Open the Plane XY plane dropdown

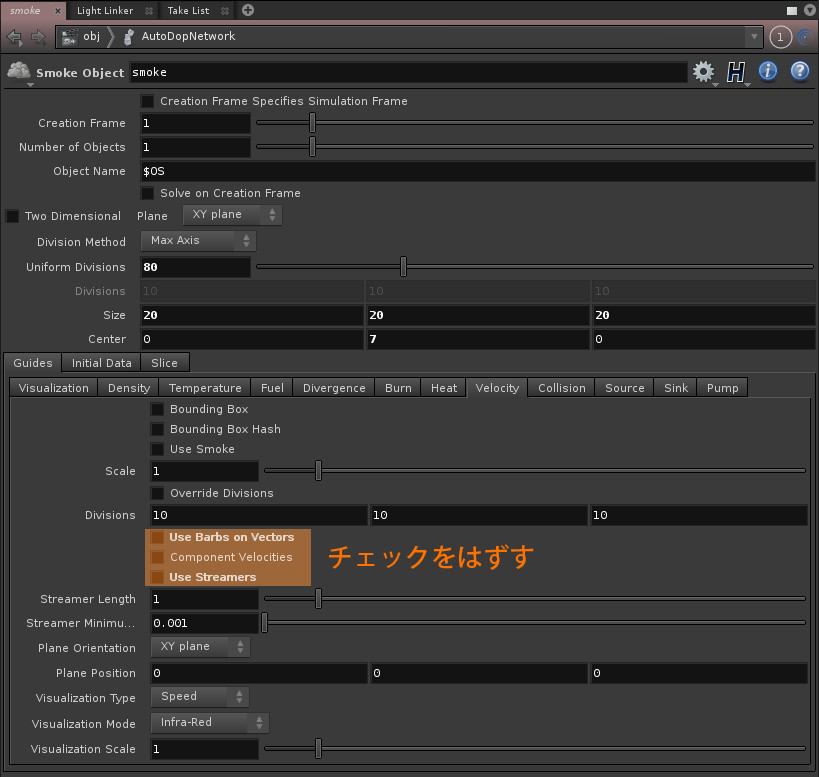click(x=232, y=215)
